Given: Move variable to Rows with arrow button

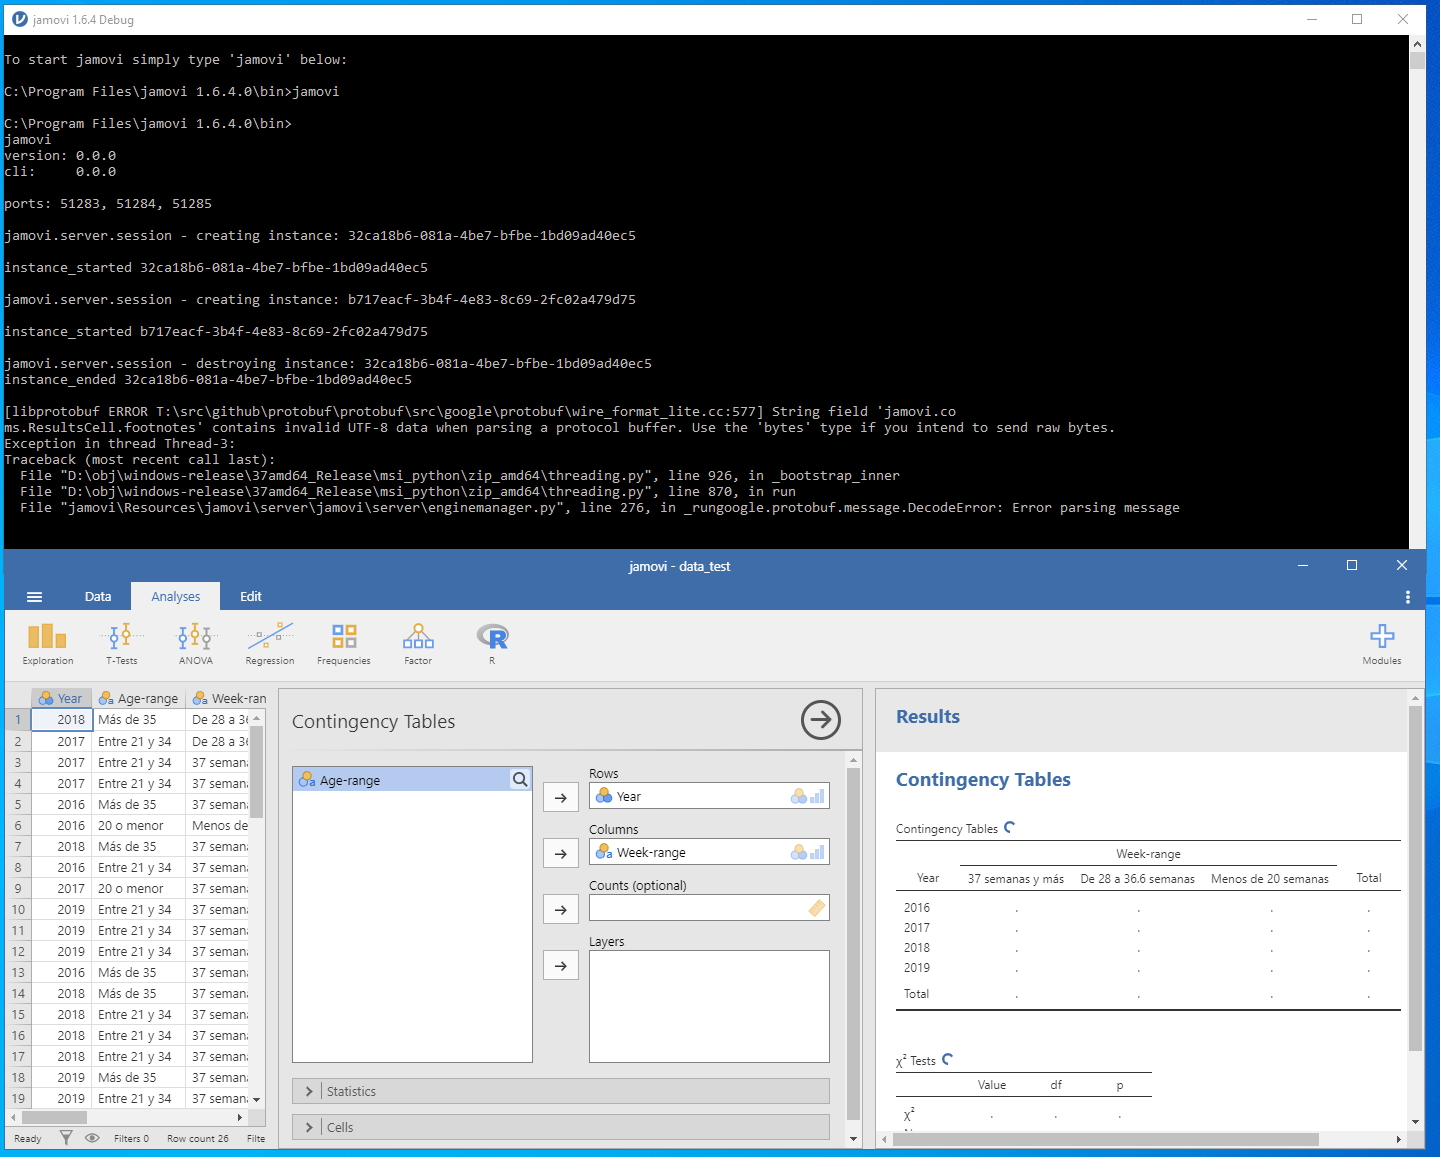Looking at the screenshot, I should (561, 798).
